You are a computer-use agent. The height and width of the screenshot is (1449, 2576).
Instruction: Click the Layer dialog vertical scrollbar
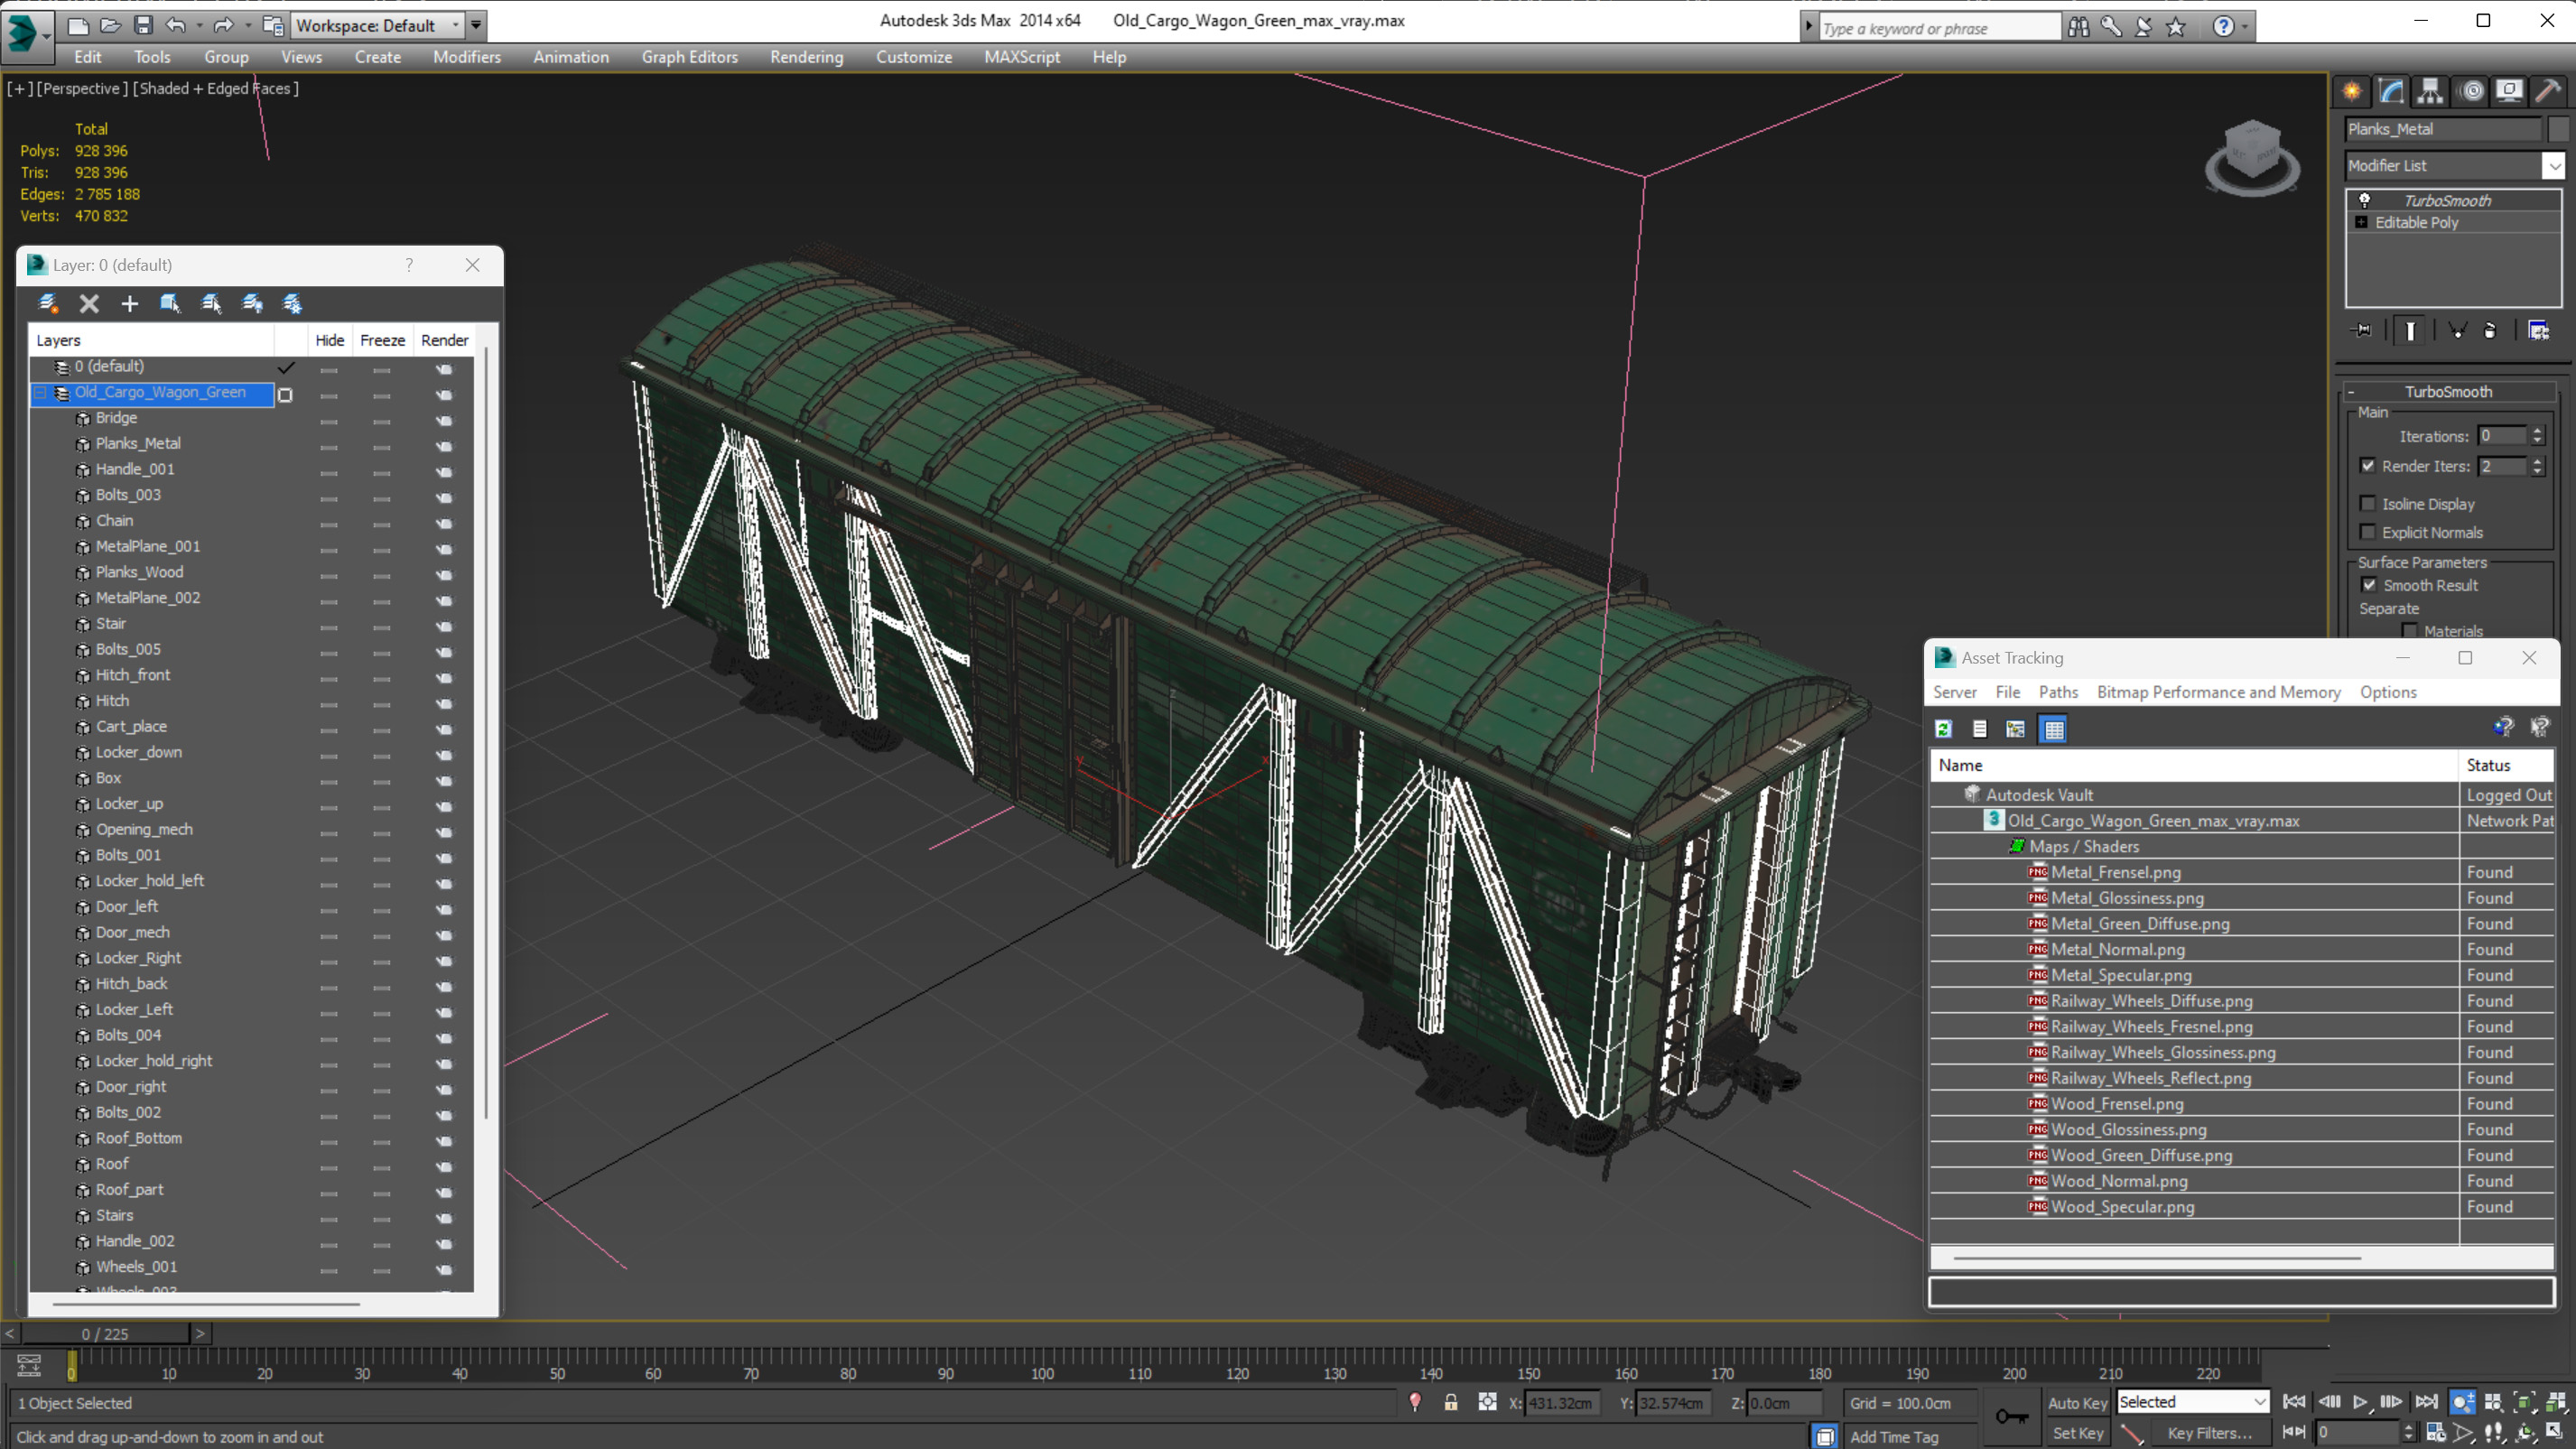tap(486, 733)
